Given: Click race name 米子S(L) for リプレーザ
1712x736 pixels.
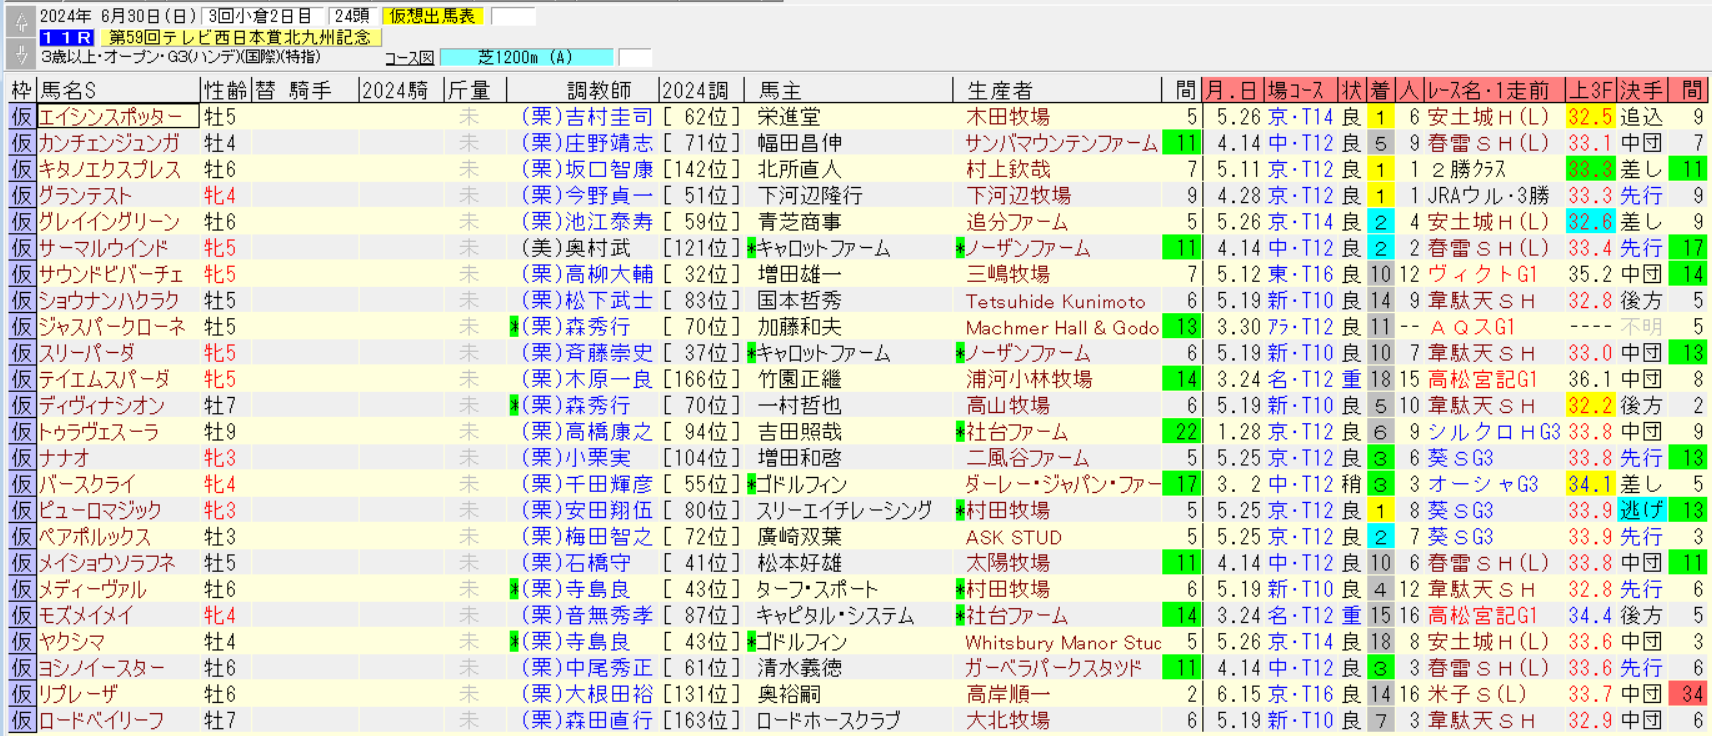Looking at the screenshot, I should tap(1476, 694).
